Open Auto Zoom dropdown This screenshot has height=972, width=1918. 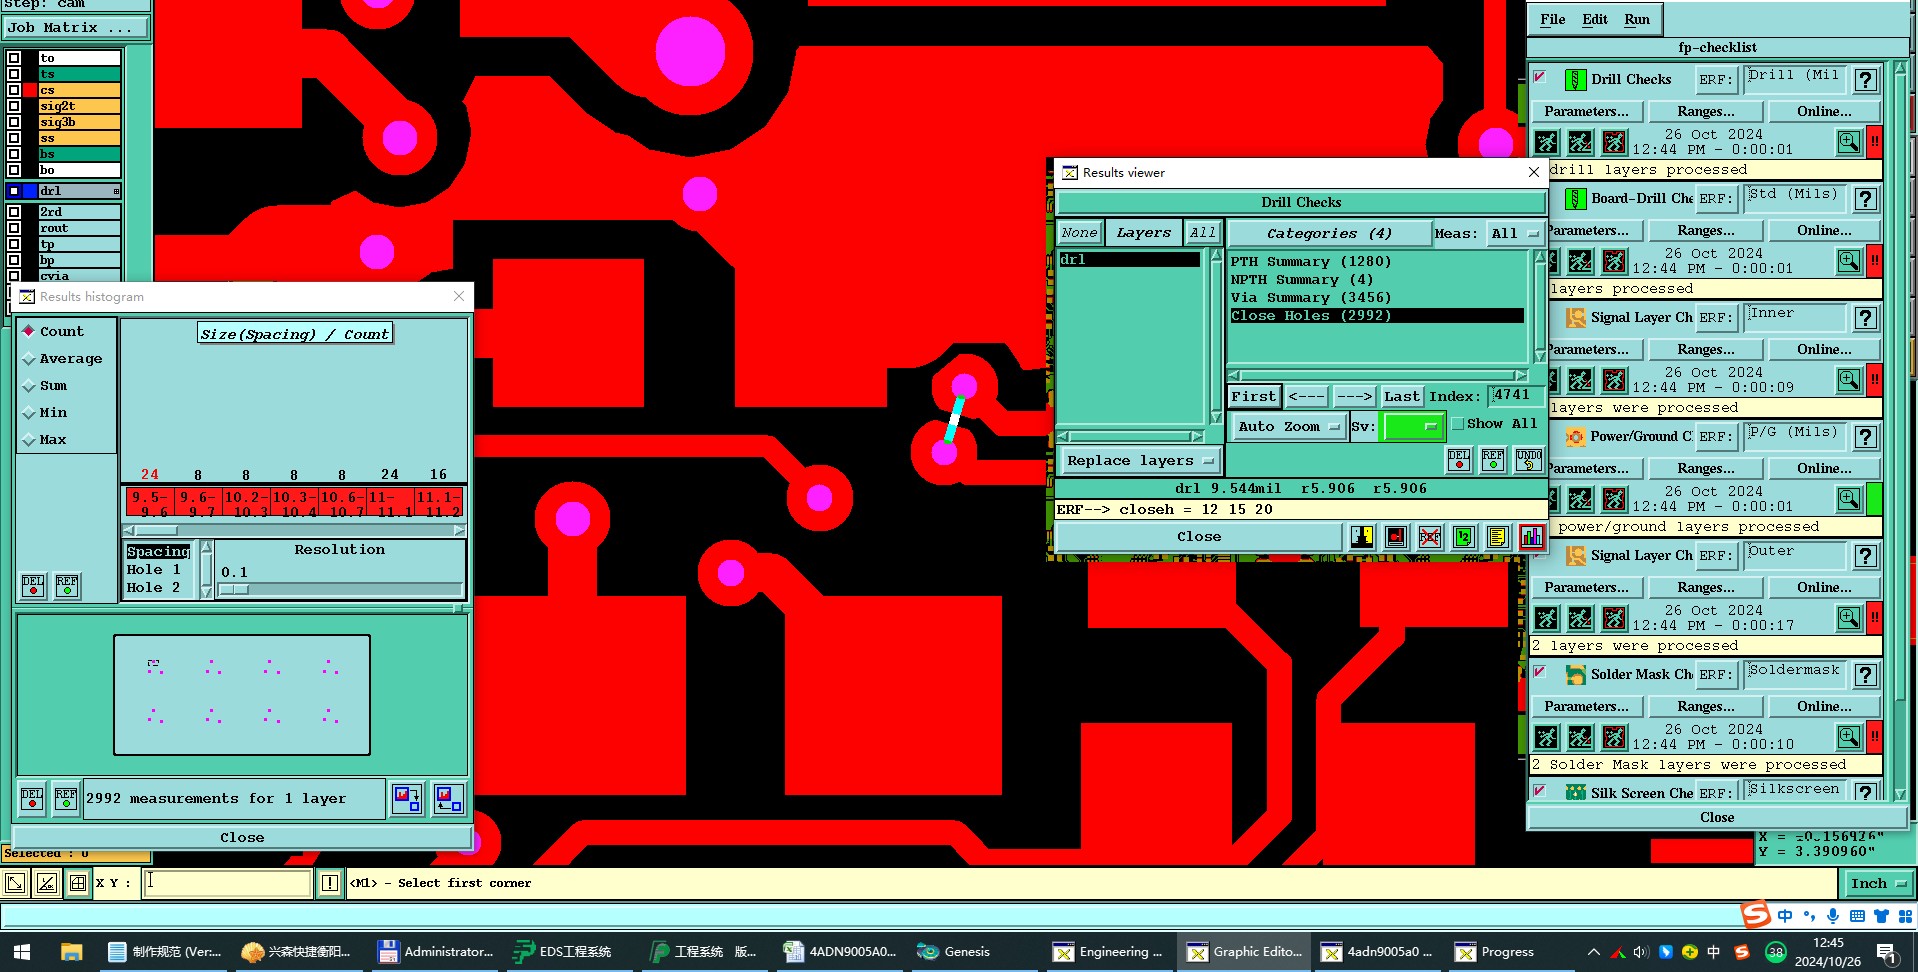tap(1289, 426)
